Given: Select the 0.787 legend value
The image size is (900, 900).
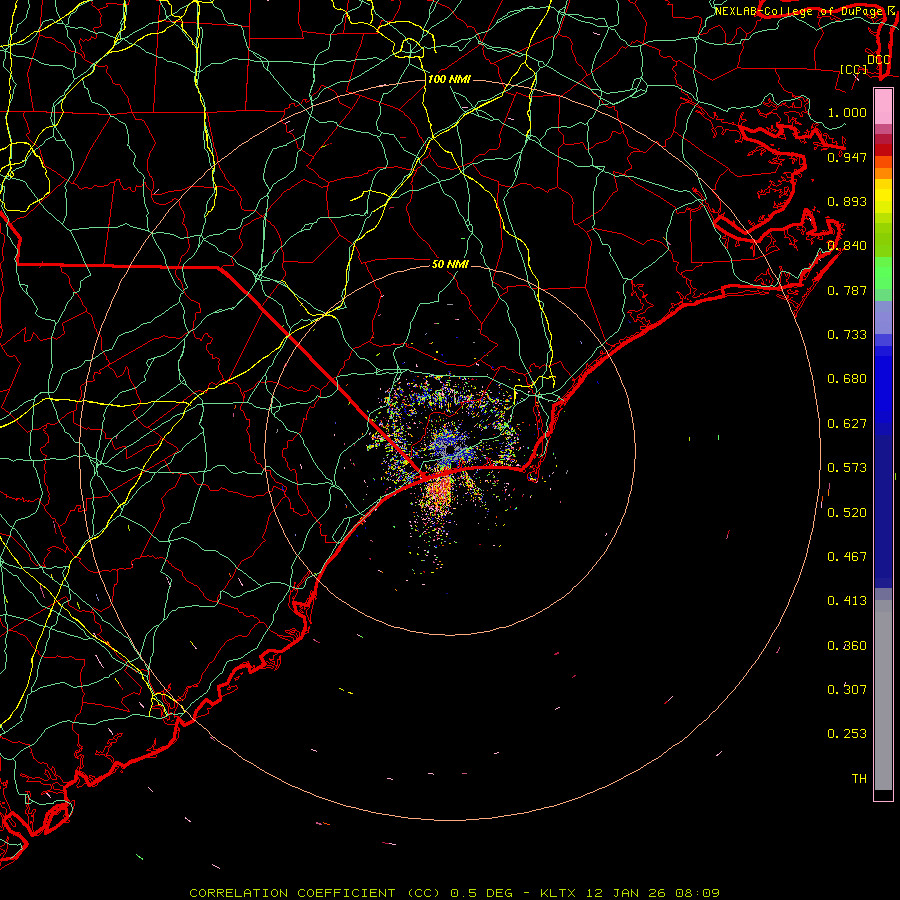Looking at the screenshot, I should click(847, 290).
